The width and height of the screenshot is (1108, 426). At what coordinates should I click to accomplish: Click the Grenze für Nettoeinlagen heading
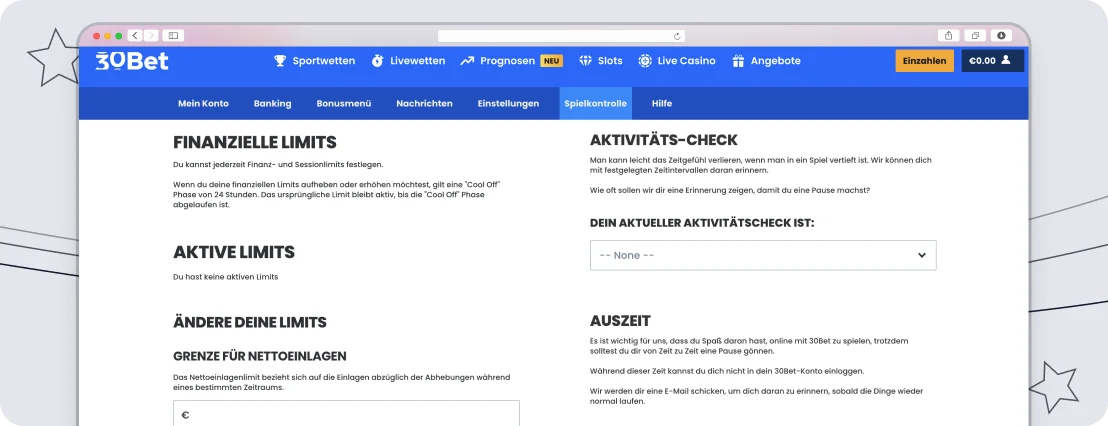pyautogui.click(x=260, y=356)
